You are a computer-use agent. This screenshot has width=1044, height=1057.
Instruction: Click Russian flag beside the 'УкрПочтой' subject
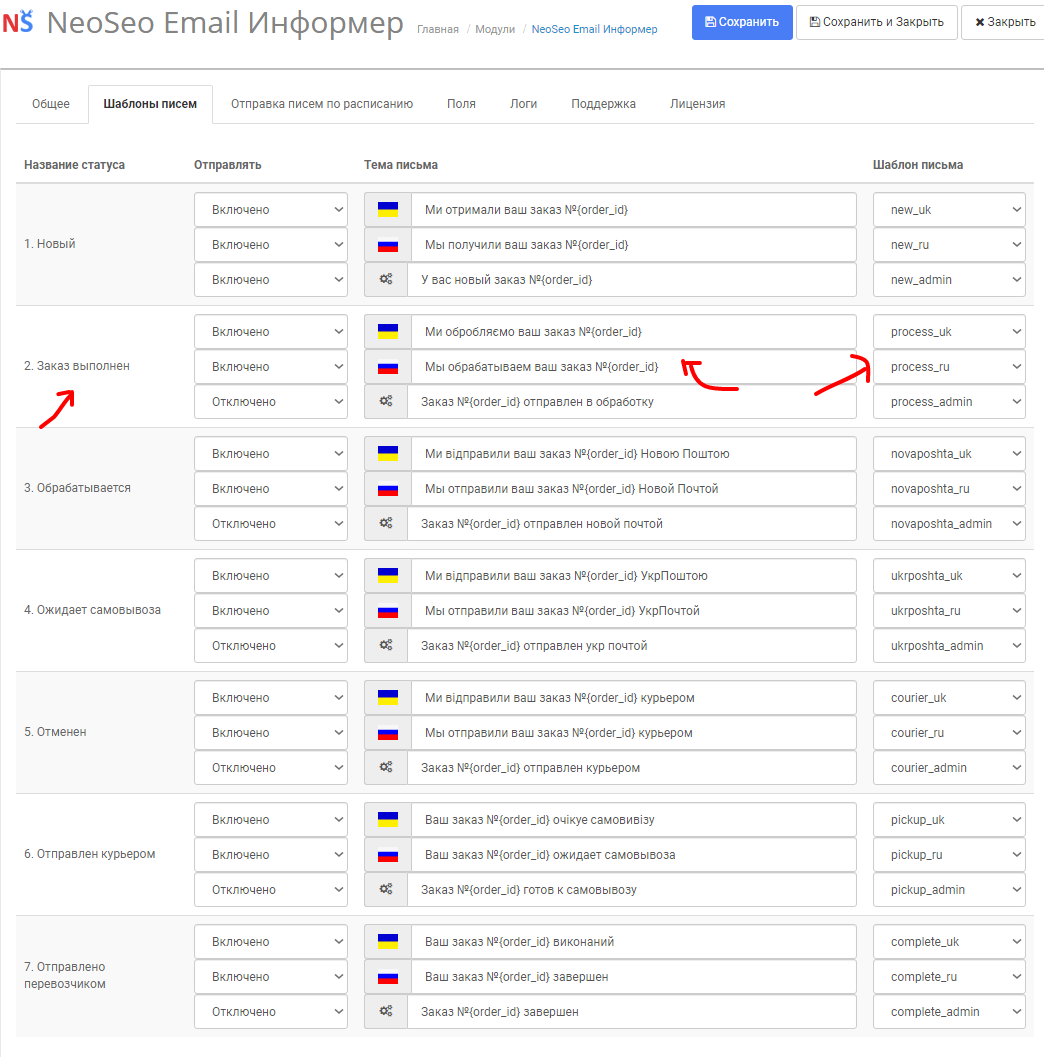pos(388,611)
